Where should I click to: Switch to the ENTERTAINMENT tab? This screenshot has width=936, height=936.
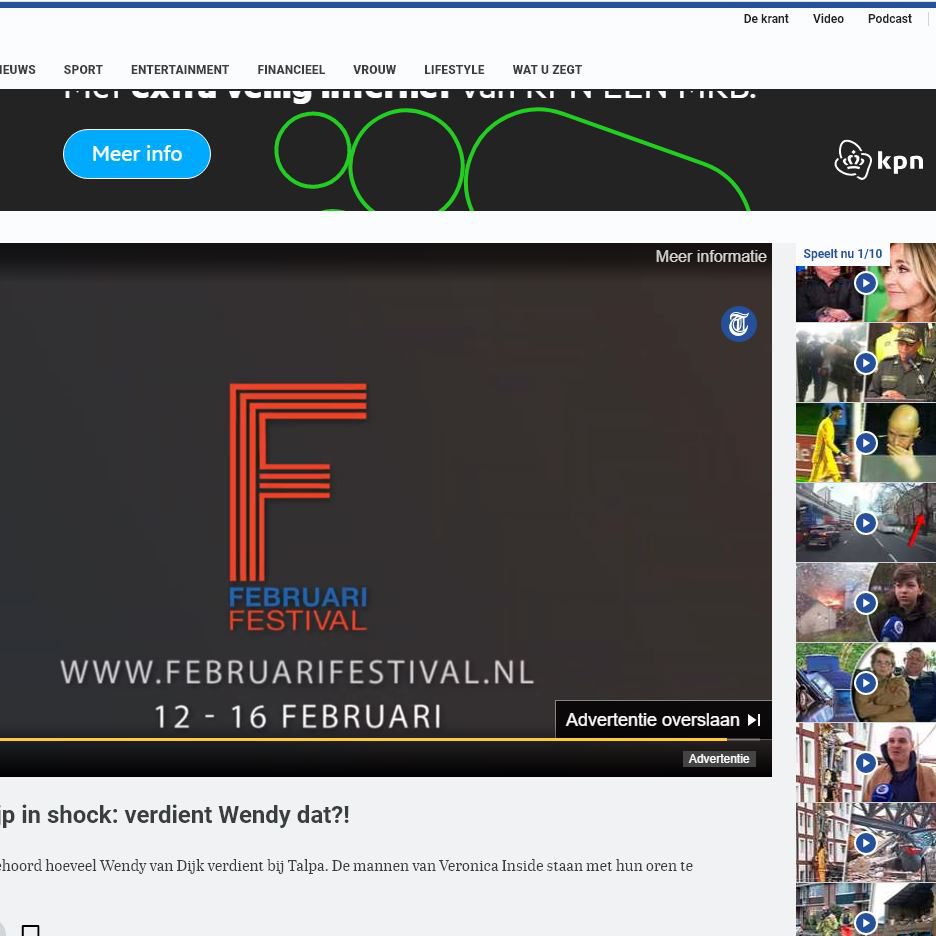(x=180, y=70)
